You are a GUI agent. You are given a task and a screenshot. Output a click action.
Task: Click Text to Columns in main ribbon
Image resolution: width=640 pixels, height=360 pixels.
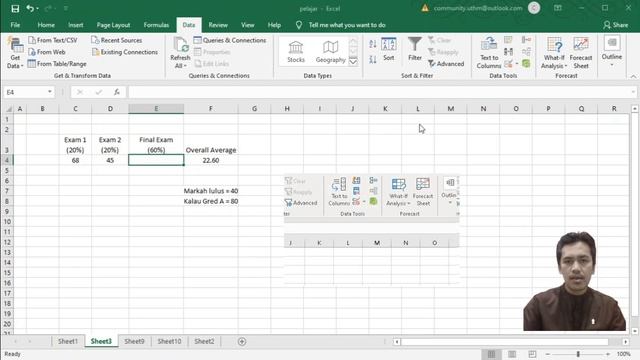point(489,53)
